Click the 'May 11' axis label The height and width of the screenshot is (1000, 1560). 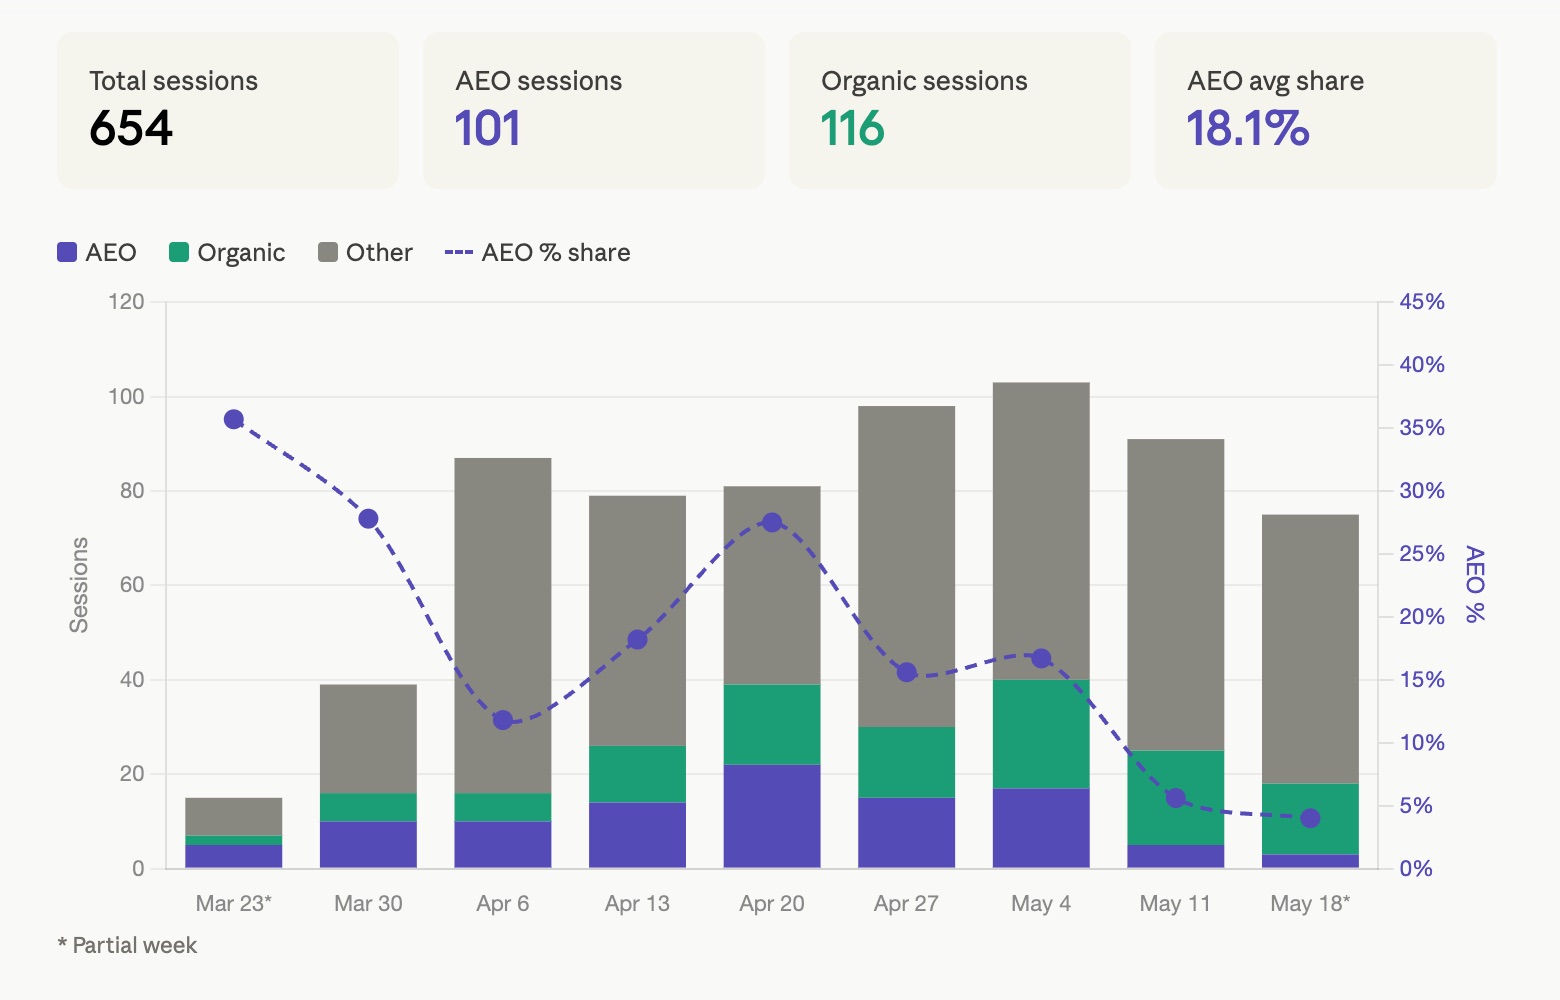(x=1176, y=903)
